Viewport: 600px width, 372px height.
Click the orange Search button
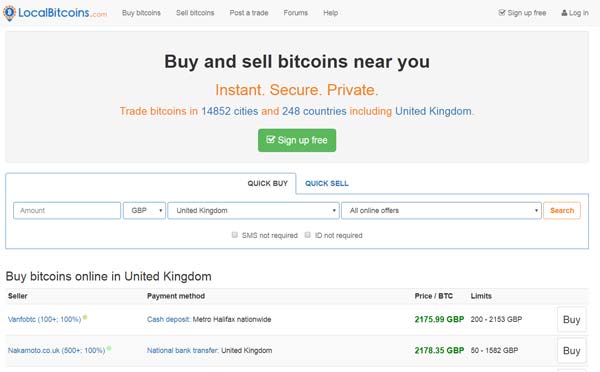(x=562, y=210)
